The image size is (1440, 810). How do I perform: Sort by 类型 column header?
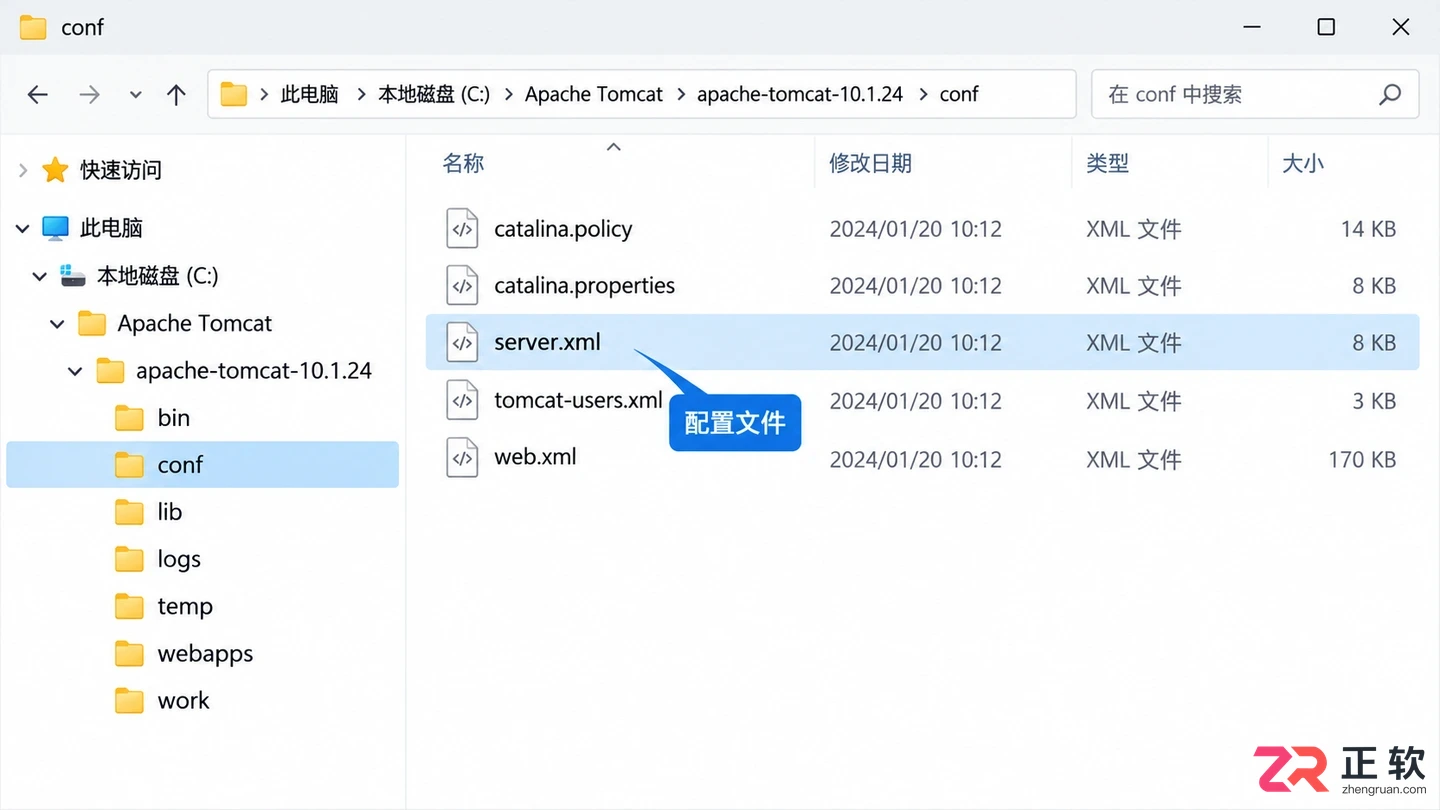pos(1107,163)
